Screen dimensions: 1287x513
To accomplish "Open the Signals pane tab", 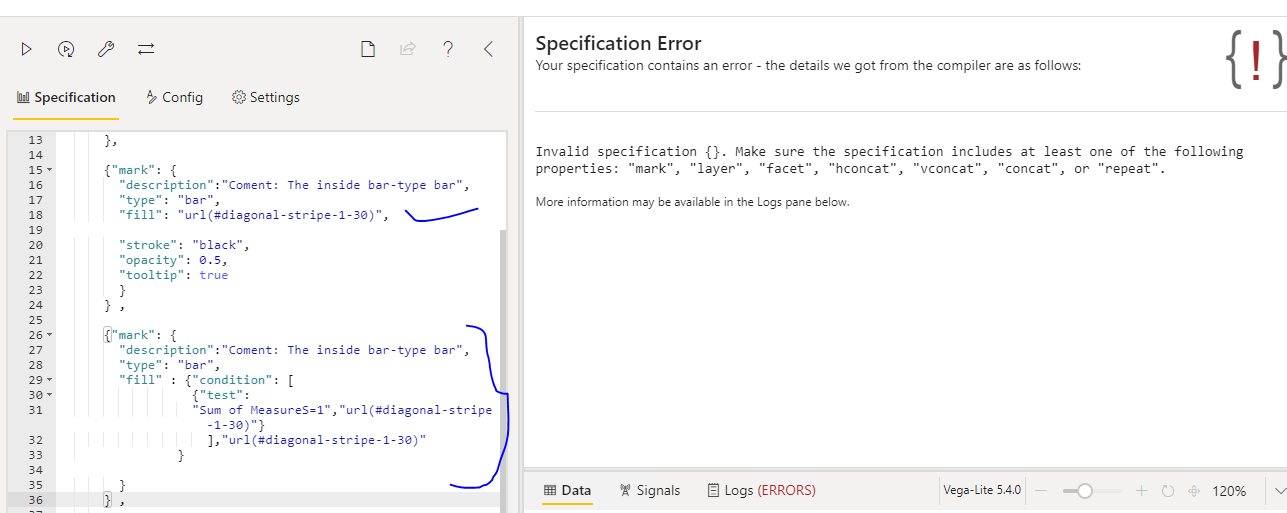I will 650,490.
